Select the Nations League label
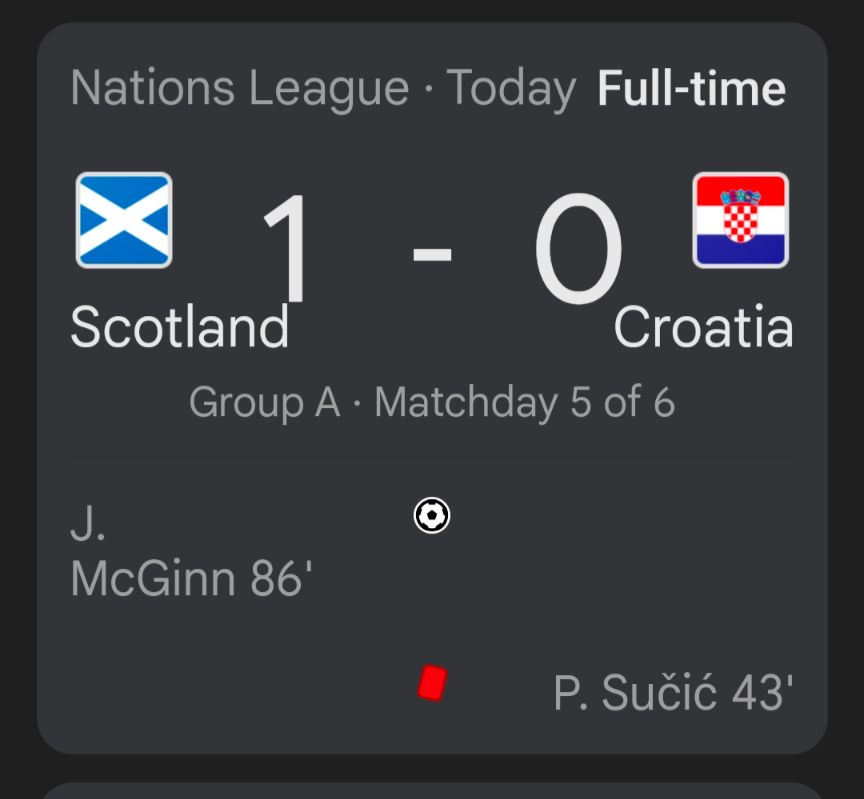This screenshot has height=799, width=864. 240,88
